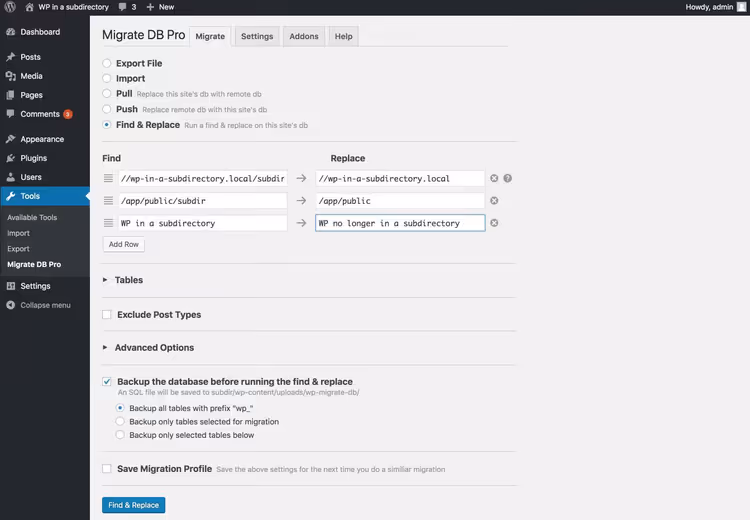
Task: Switch to the Settings tab
Action: click(257, 36)
